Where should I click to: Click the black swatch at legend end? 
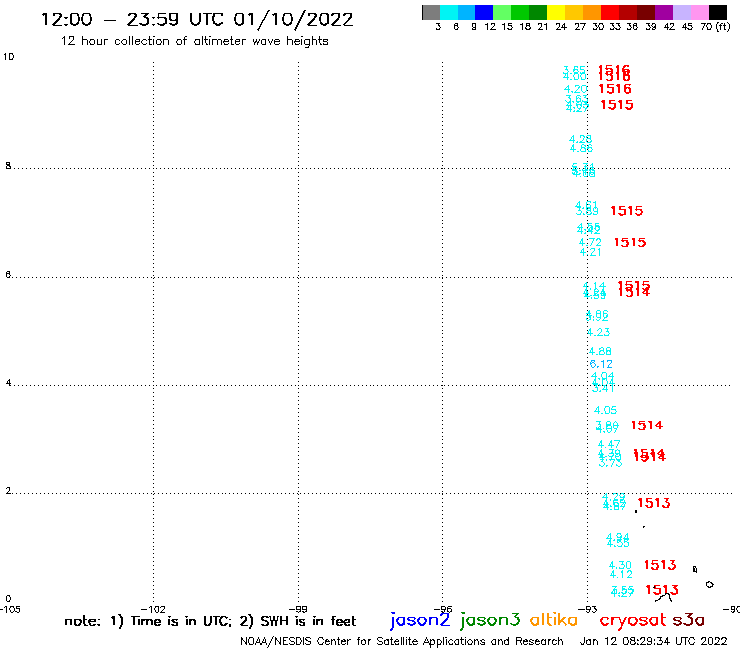[x=717, y=12]
